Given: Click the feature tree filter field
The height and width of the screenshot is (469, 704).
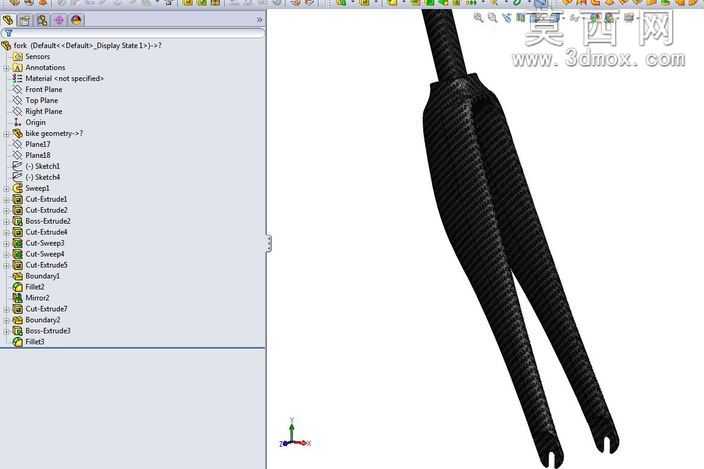Looking at the screenshot, I should [x=133, y=33].
